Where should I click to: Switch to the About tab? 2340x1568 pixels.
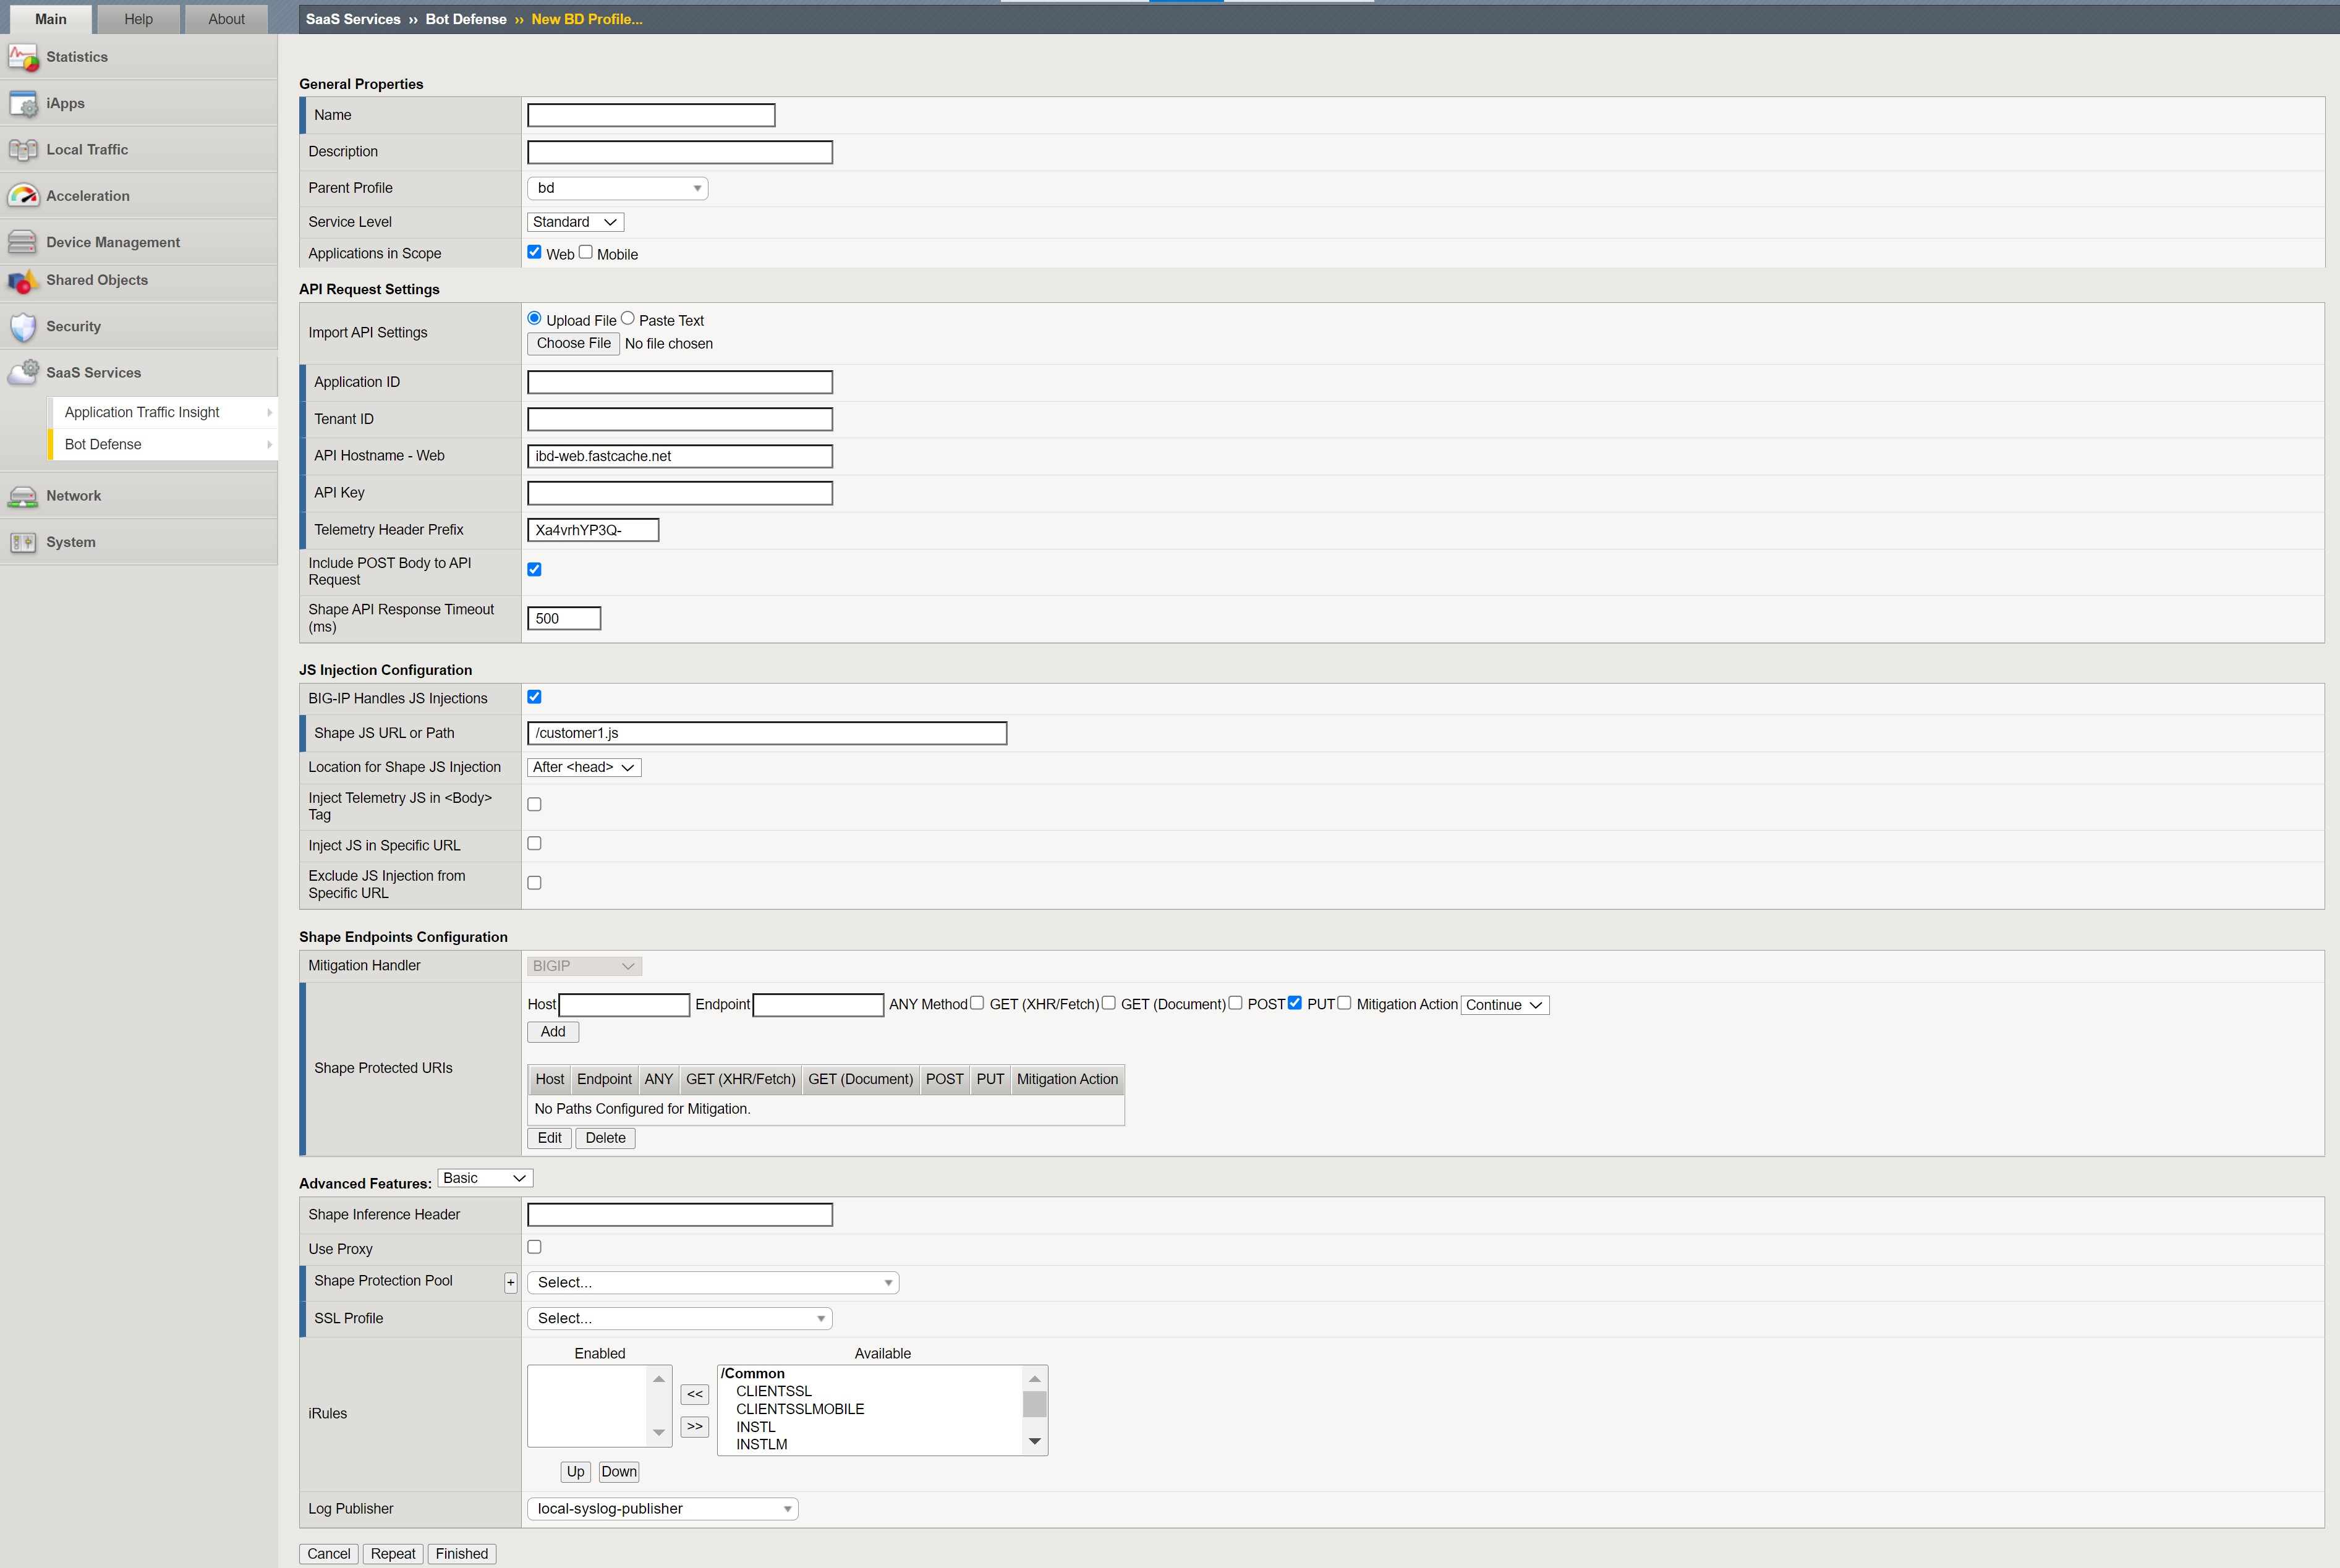click(226, 19)
